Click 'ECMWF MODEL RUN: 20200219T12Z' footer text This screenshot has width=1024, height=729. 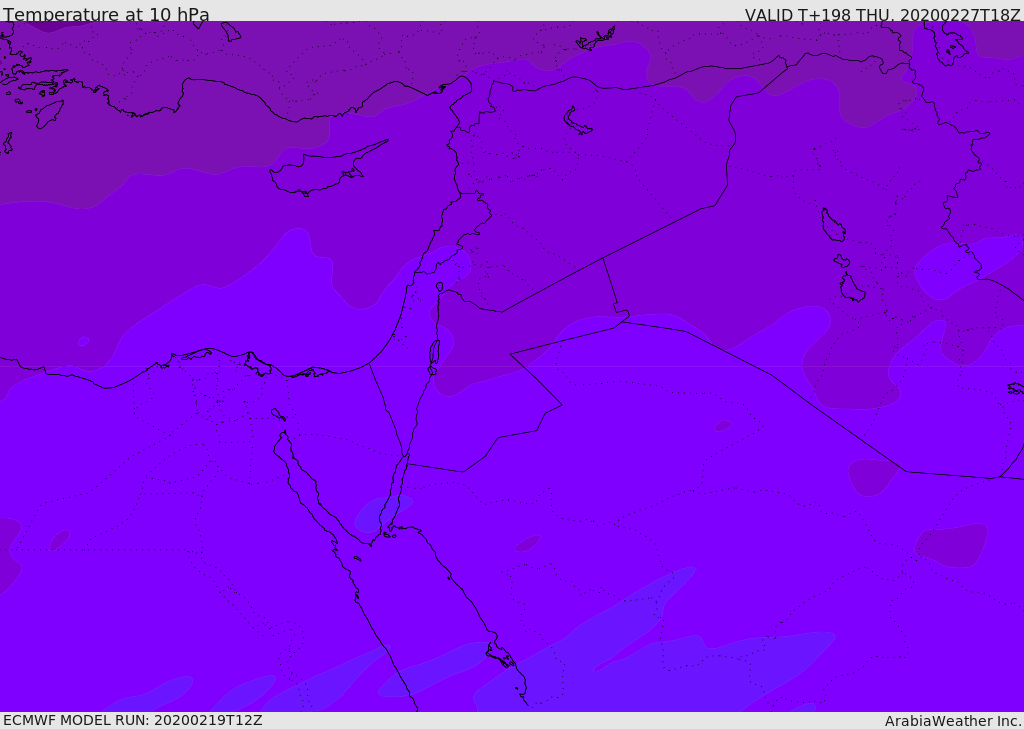pyautogui.click(x=133, y=720)
